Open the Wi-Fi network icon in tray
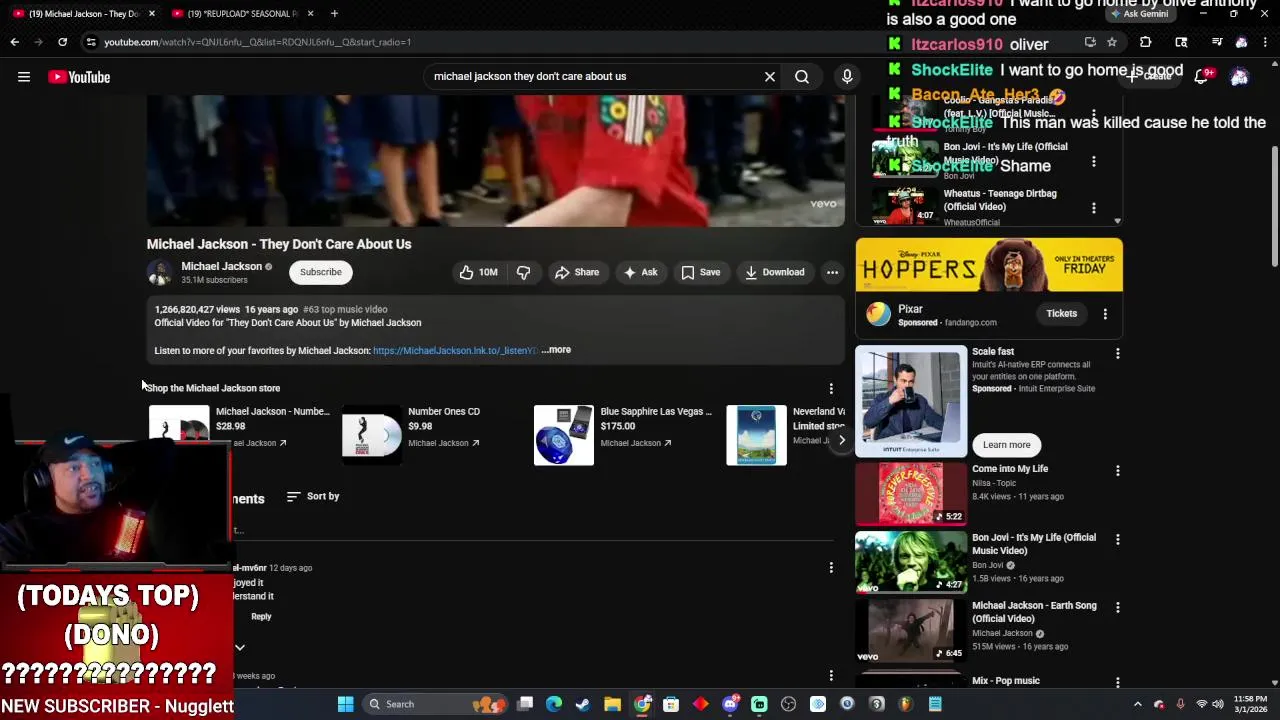 coord(1201,704)
